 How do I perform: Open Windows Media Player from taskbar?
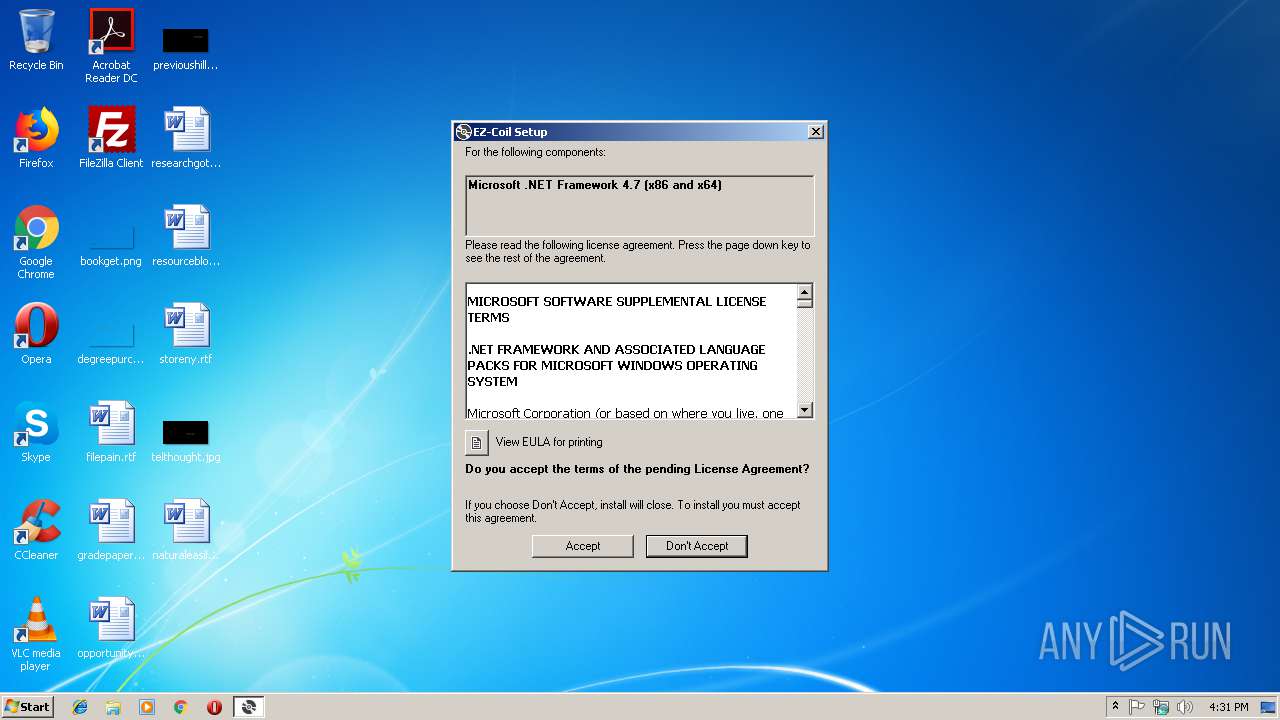click(x=147, y=707)
